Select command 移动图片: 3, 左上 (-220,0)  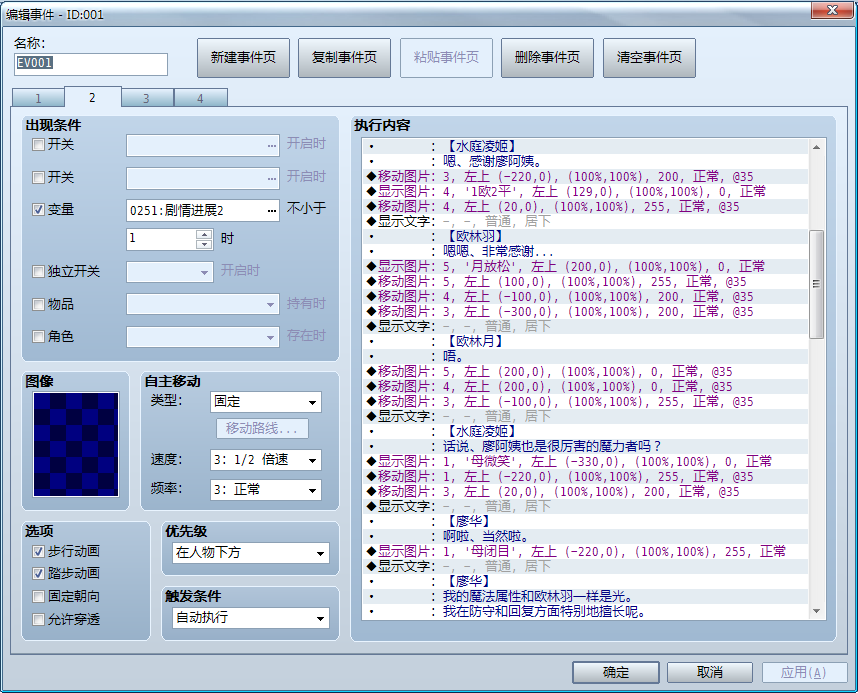click(585, 177)
